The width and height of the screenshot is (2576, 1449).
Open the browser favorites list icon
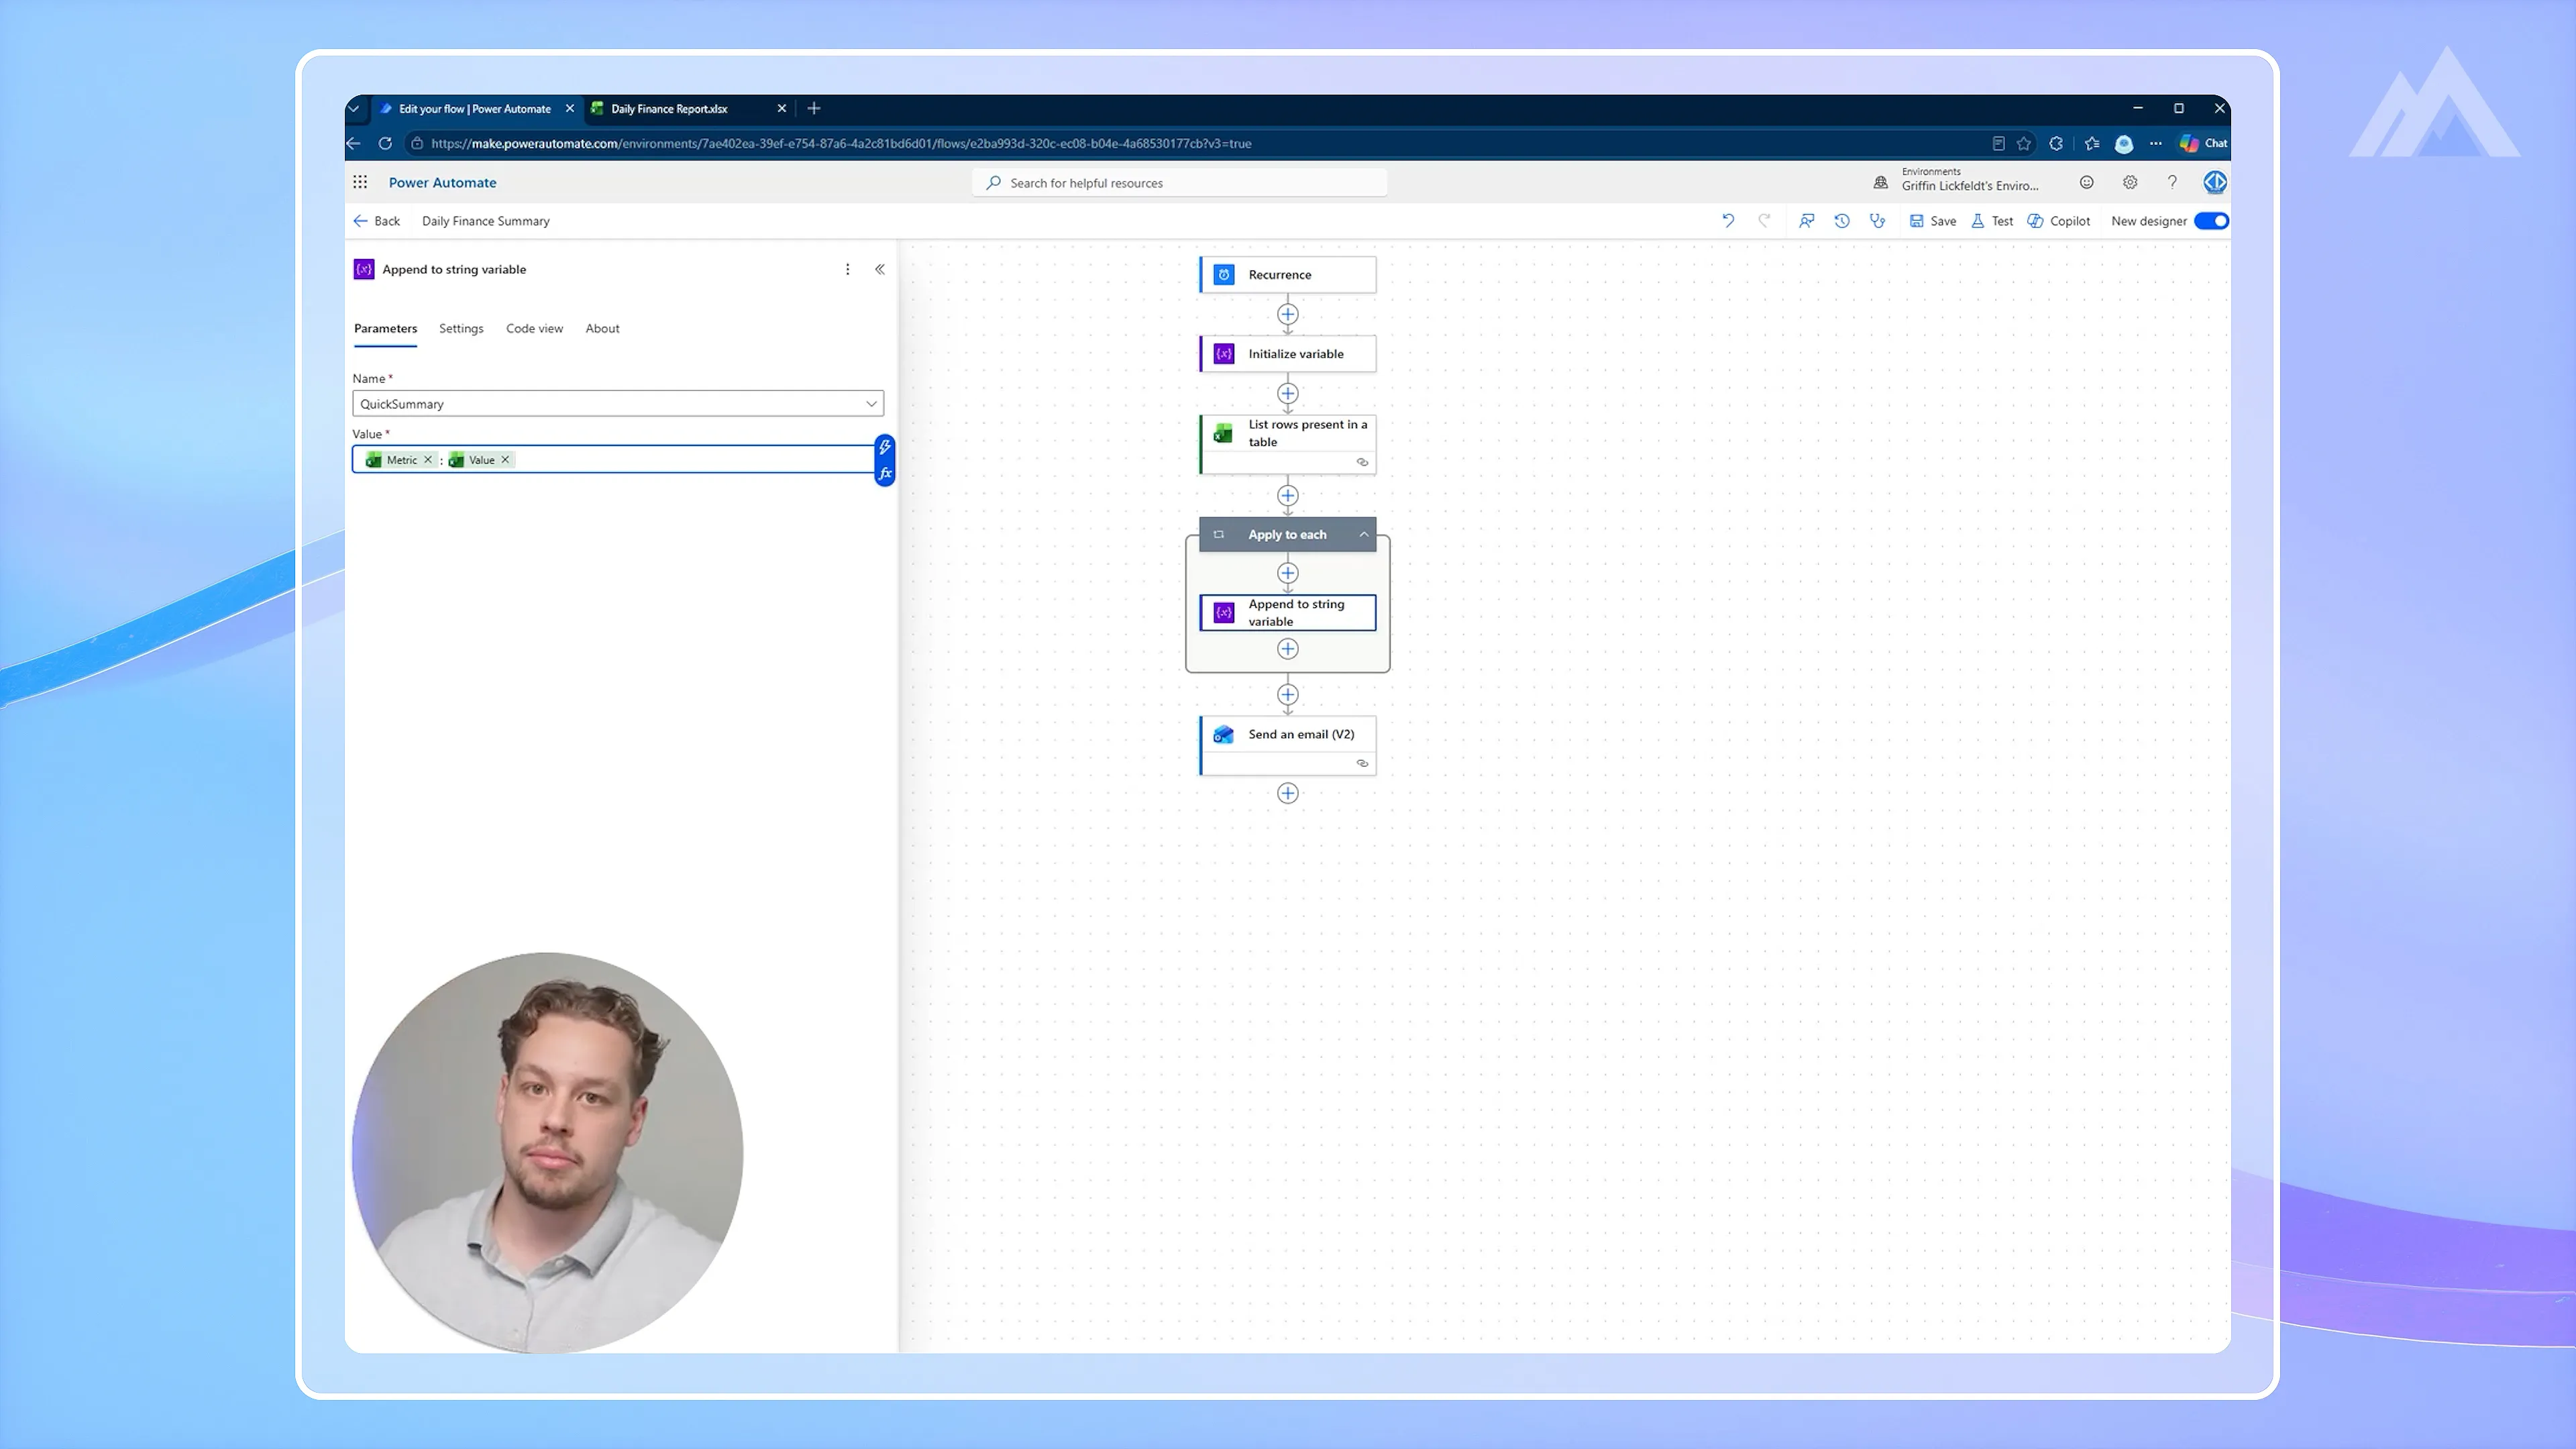click(2092, 144)
